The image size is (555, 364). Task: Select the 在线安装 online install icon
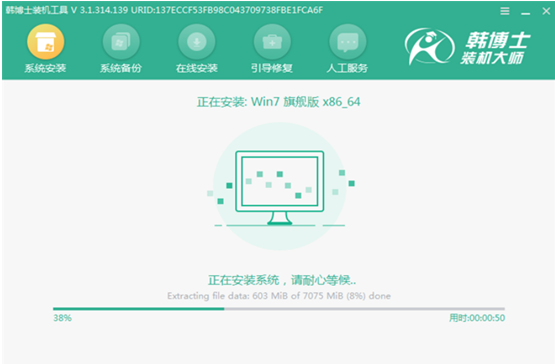[x=197, y=42]
